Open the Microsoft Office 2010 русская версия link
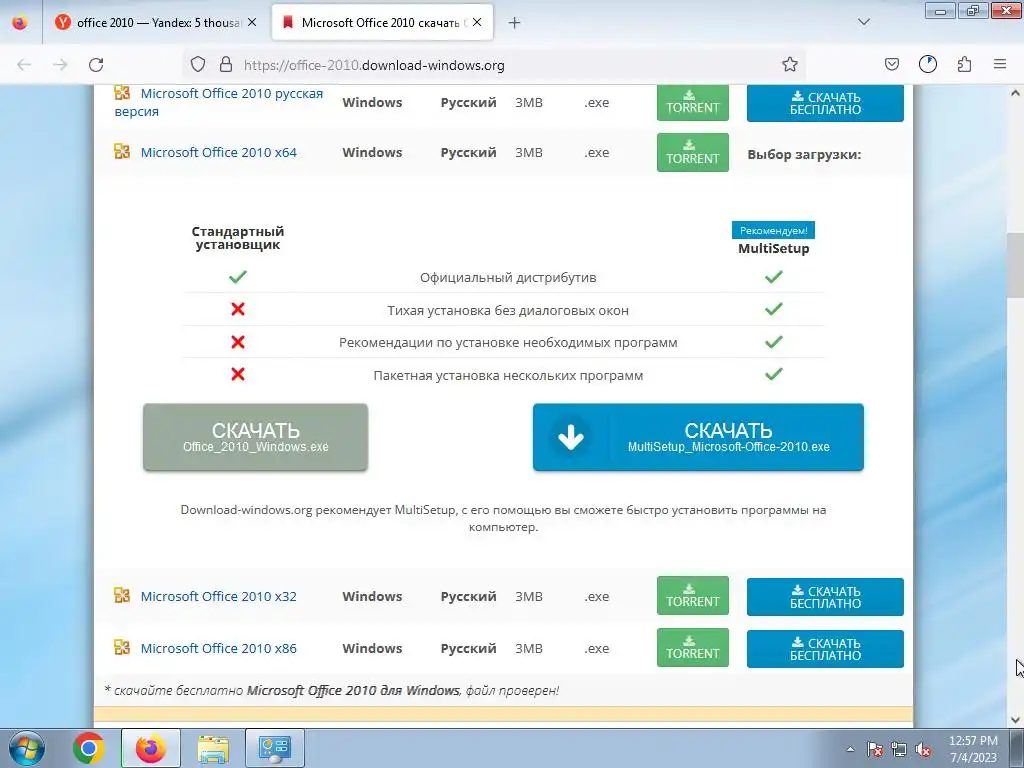This screenshot has height=768, width=1024. pyautogui.click(x=219, y=102)
